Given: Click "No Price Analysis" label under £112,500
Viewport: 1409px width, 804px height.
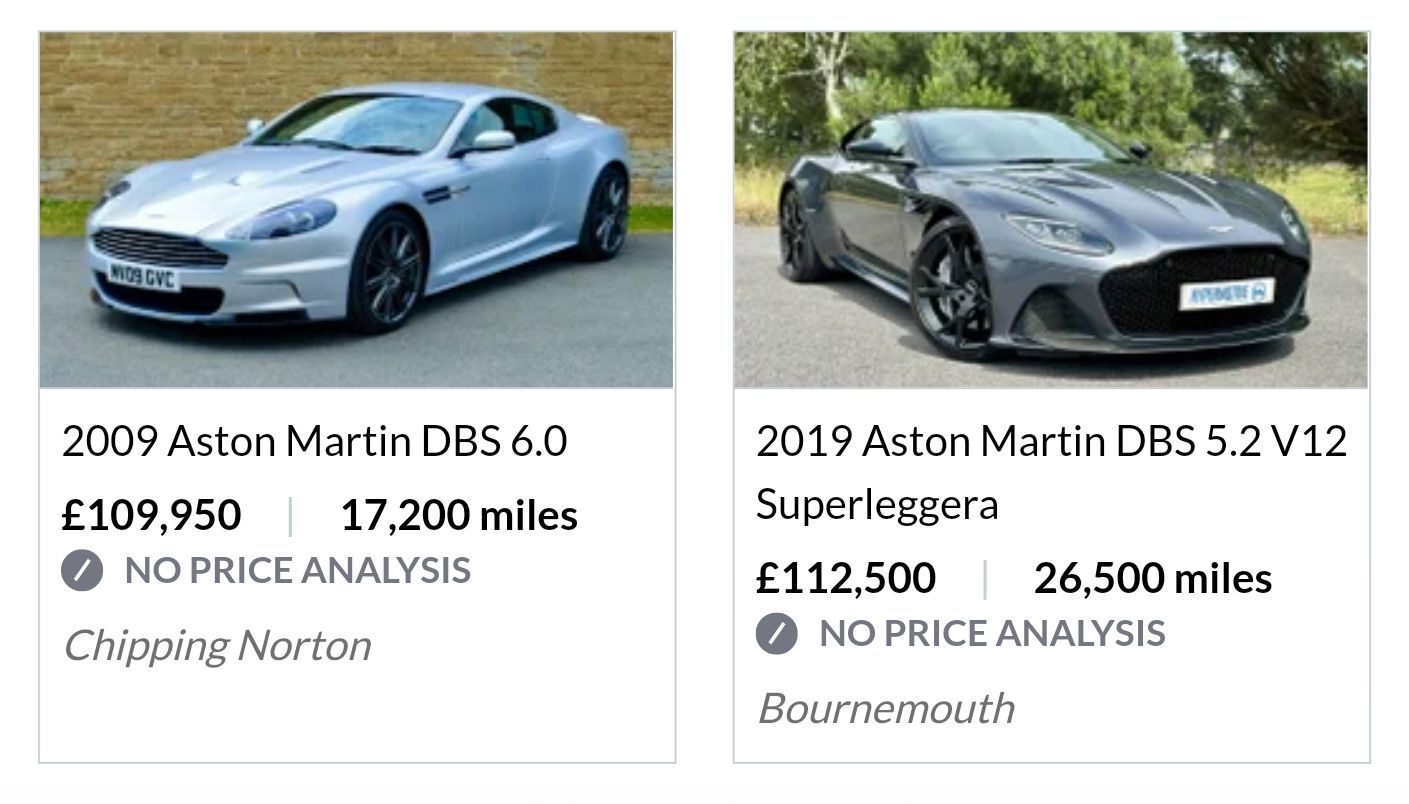Looking at the screenshot, I should (x=992, y=634).
